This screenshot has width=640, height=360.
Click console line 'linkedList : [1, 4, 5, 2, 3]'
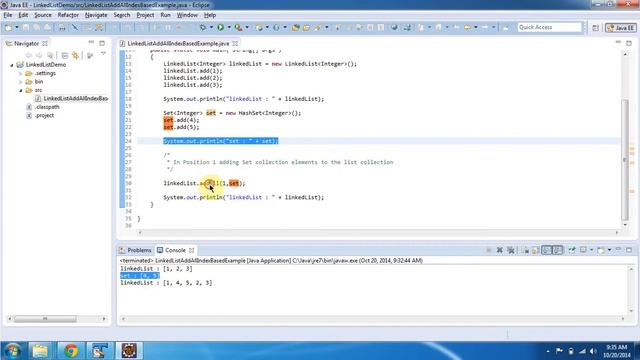166,282
